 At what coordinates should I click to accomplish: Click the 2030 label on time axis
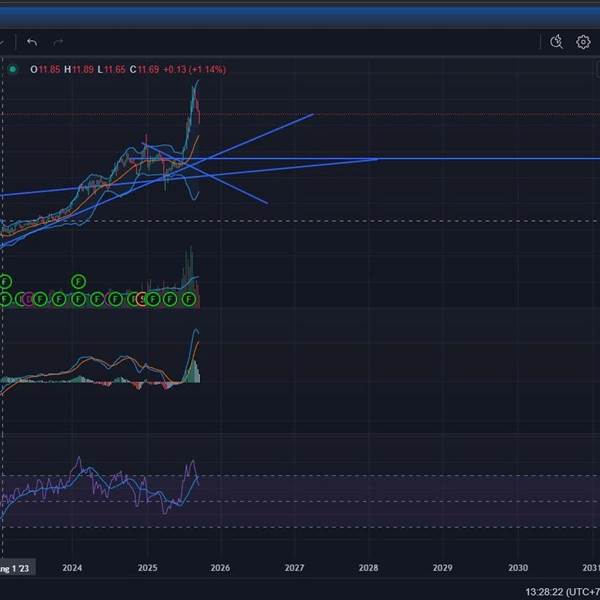pos(518,568)
